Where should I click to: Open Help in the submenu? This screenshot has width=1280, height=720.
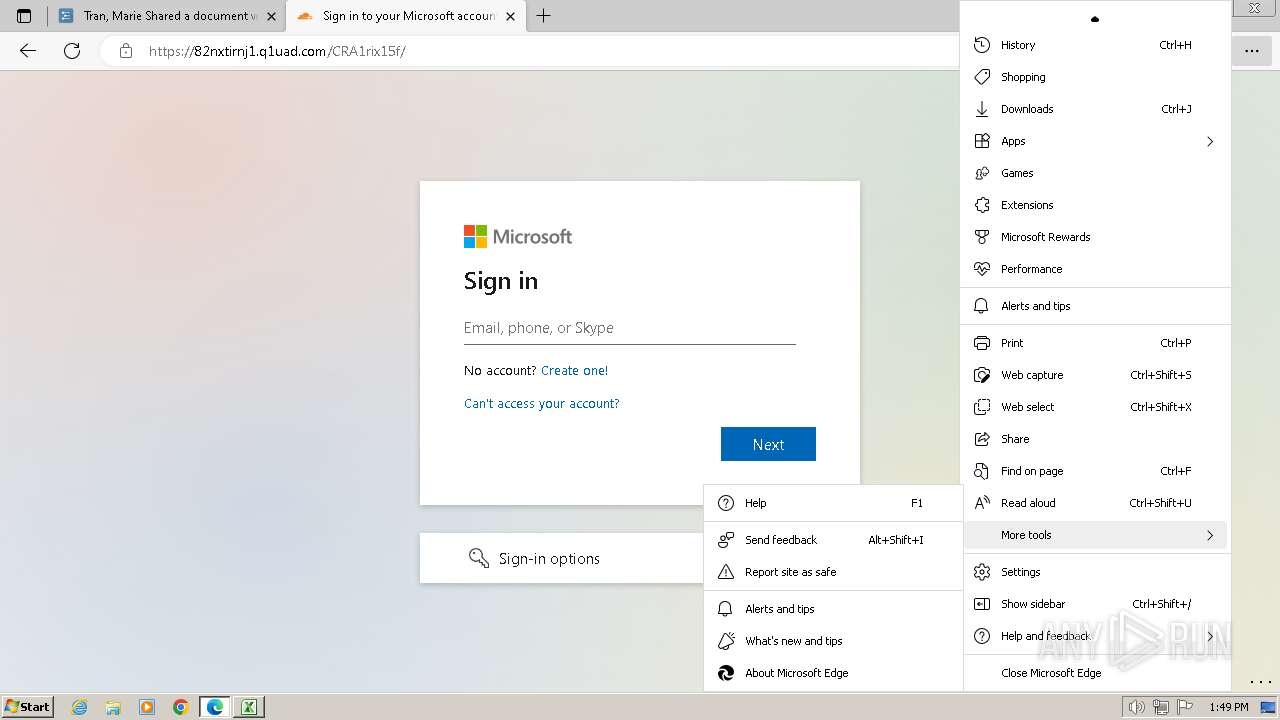(x=833, y=503)
